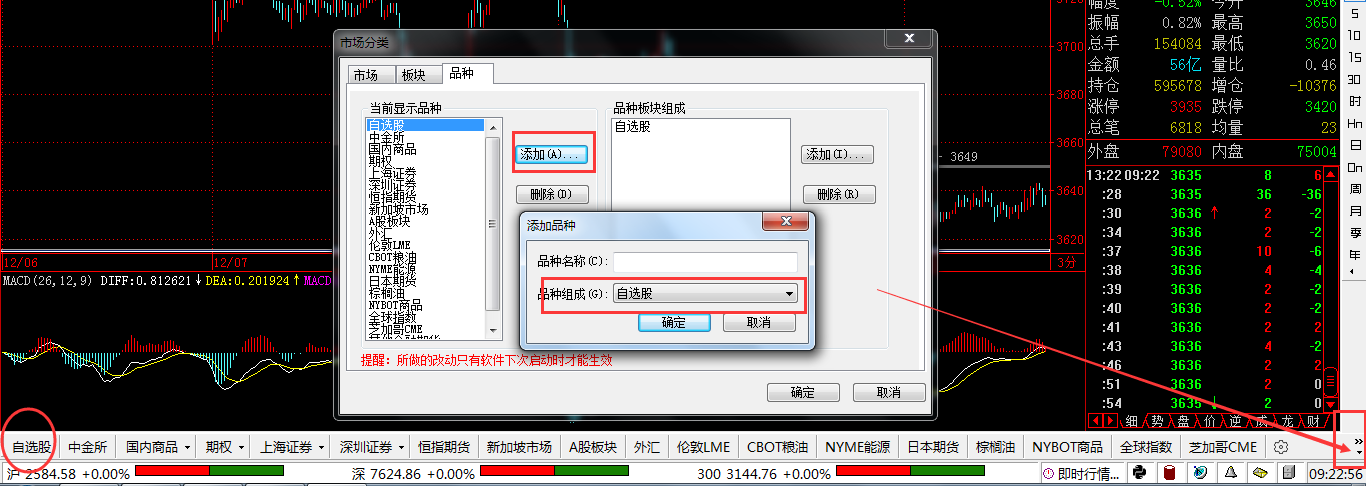Click the bell alert icon in status bar
Image resolution: width=1366 pixels, height=486 pixels.
click(1230, 472)
